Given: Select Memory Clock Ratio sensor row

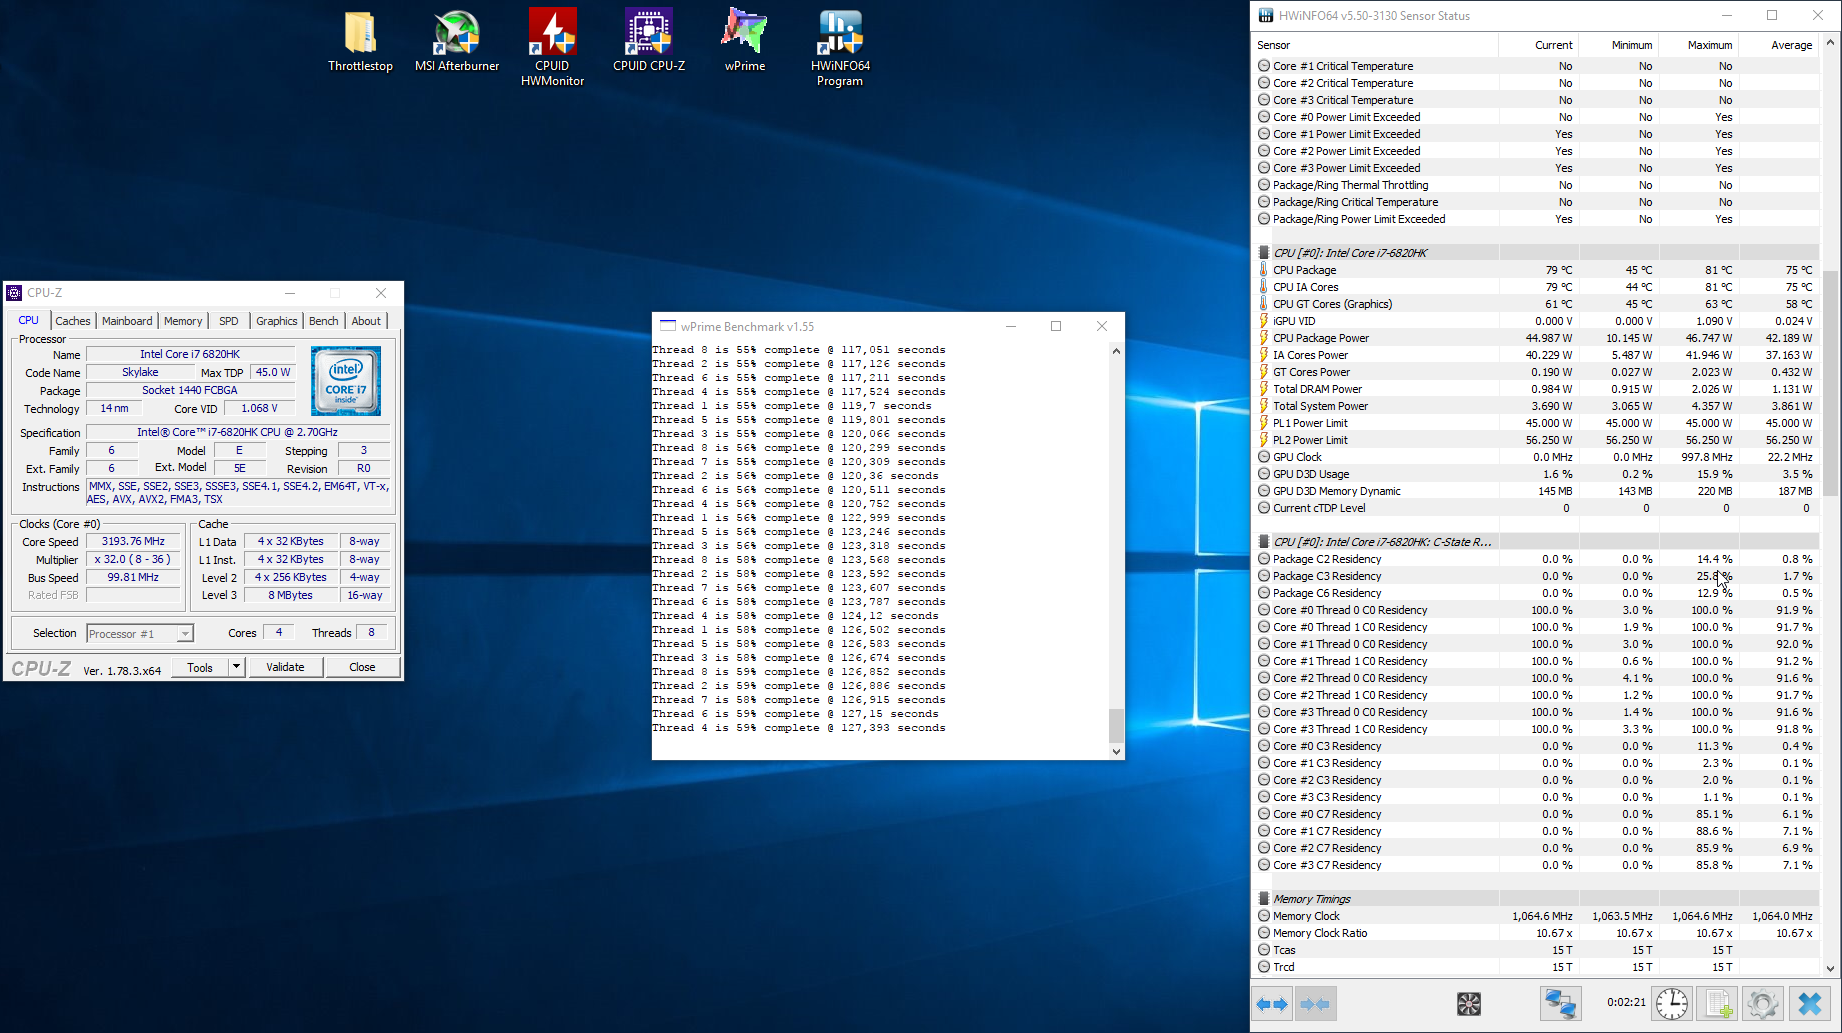Looking at the screenshot, I should click(1537, 933).
